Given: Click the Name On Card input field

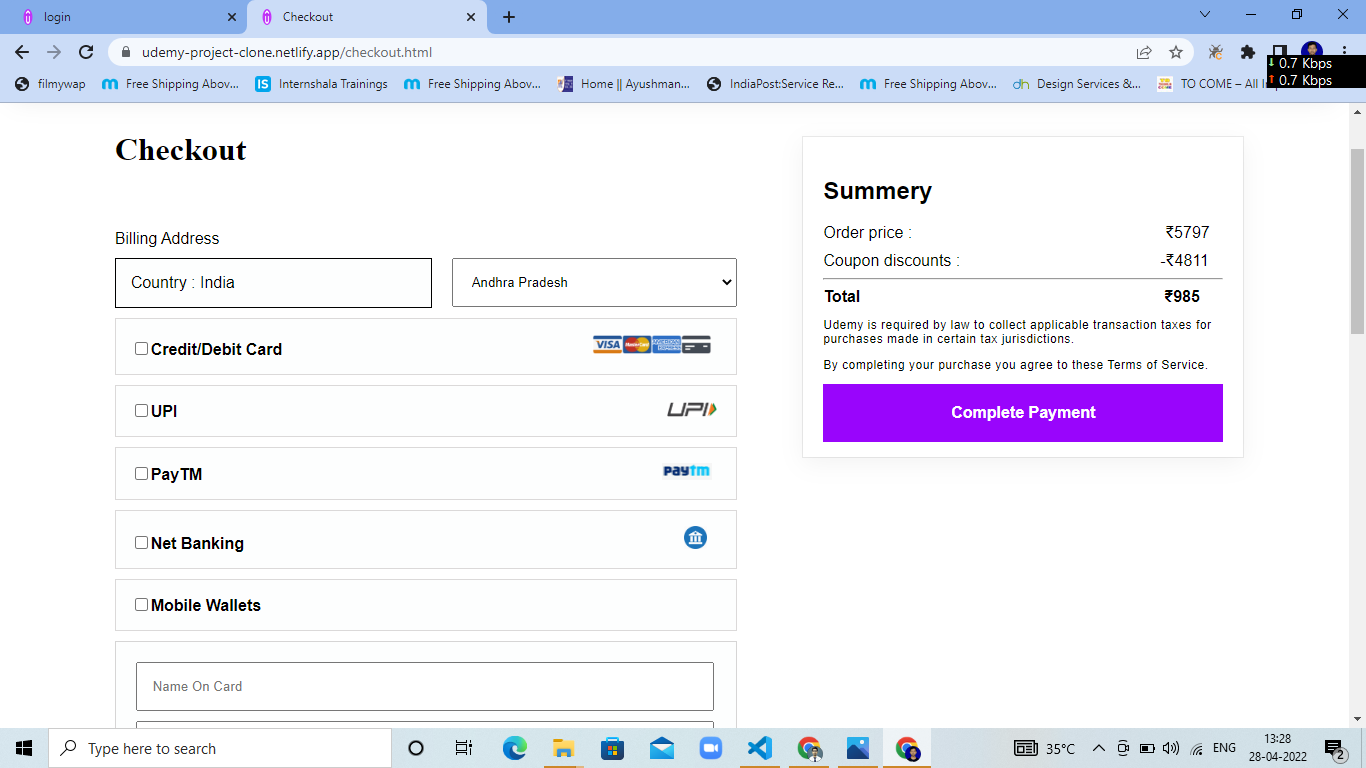Looking at the screenshot, I should pyautogui.click(x=425, y=687).
